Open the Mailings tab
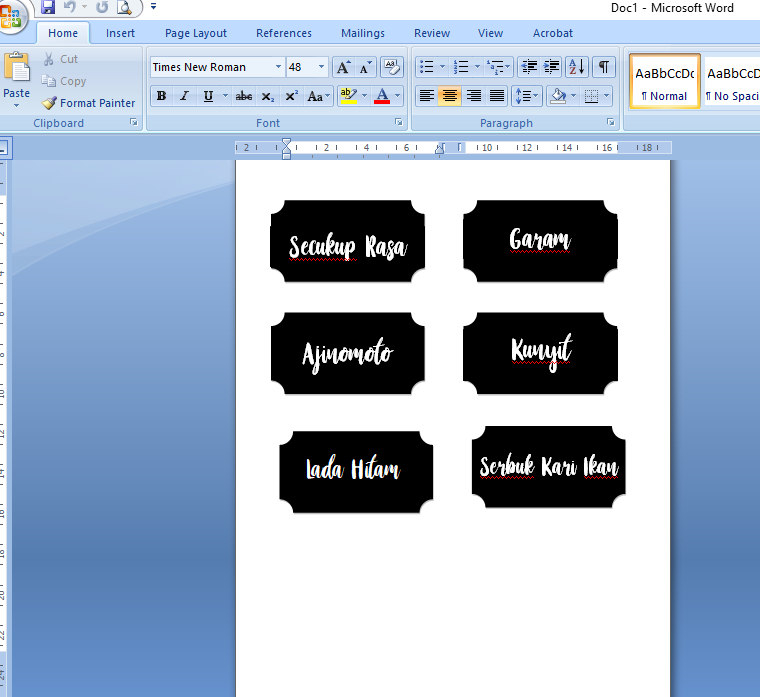 363,33
